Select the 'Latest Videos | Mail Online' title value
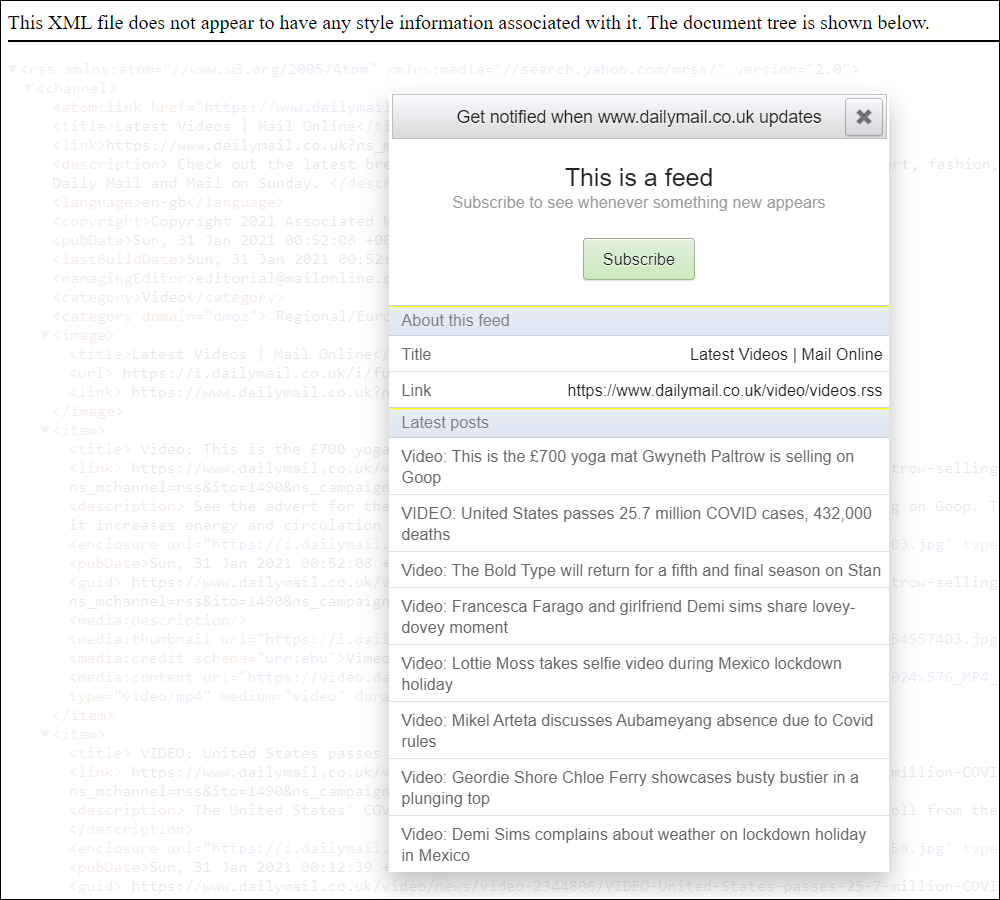This screenshot has height=900, width=1000. pos(786,355)
